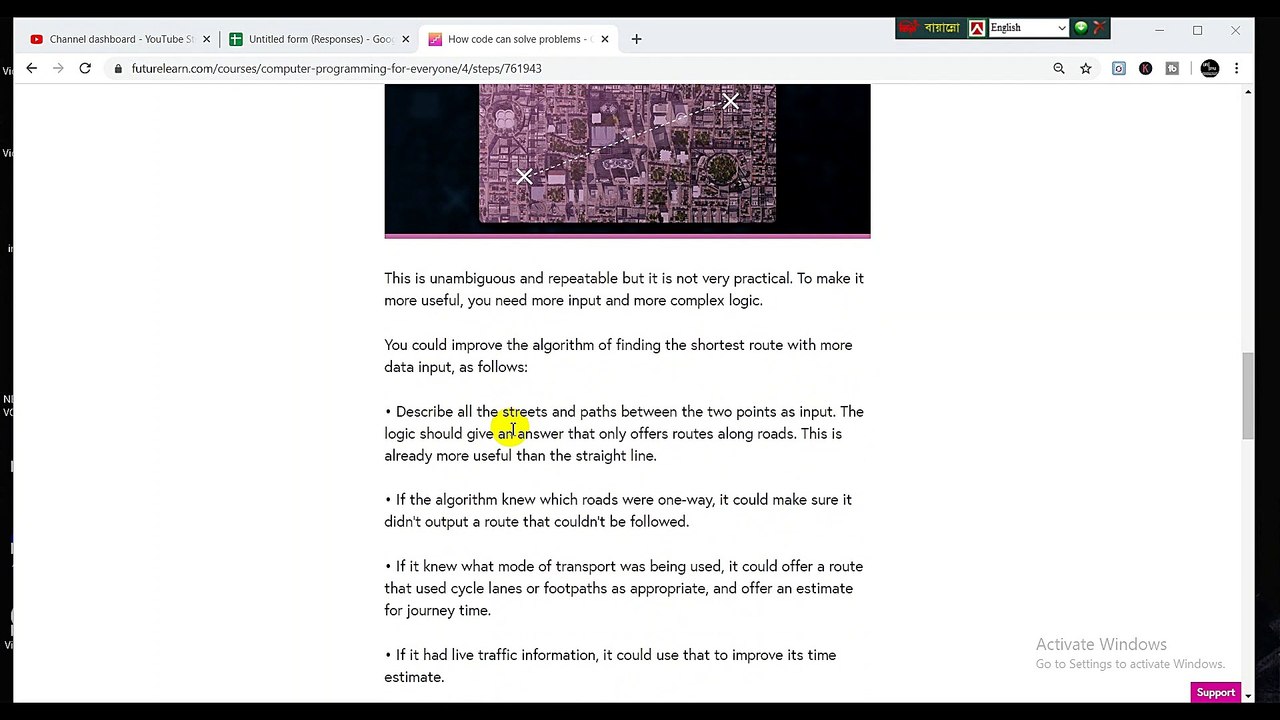Select How code can solve problems tab
The height and width of the screenshot is (720, 1280).
click(519, 39)
